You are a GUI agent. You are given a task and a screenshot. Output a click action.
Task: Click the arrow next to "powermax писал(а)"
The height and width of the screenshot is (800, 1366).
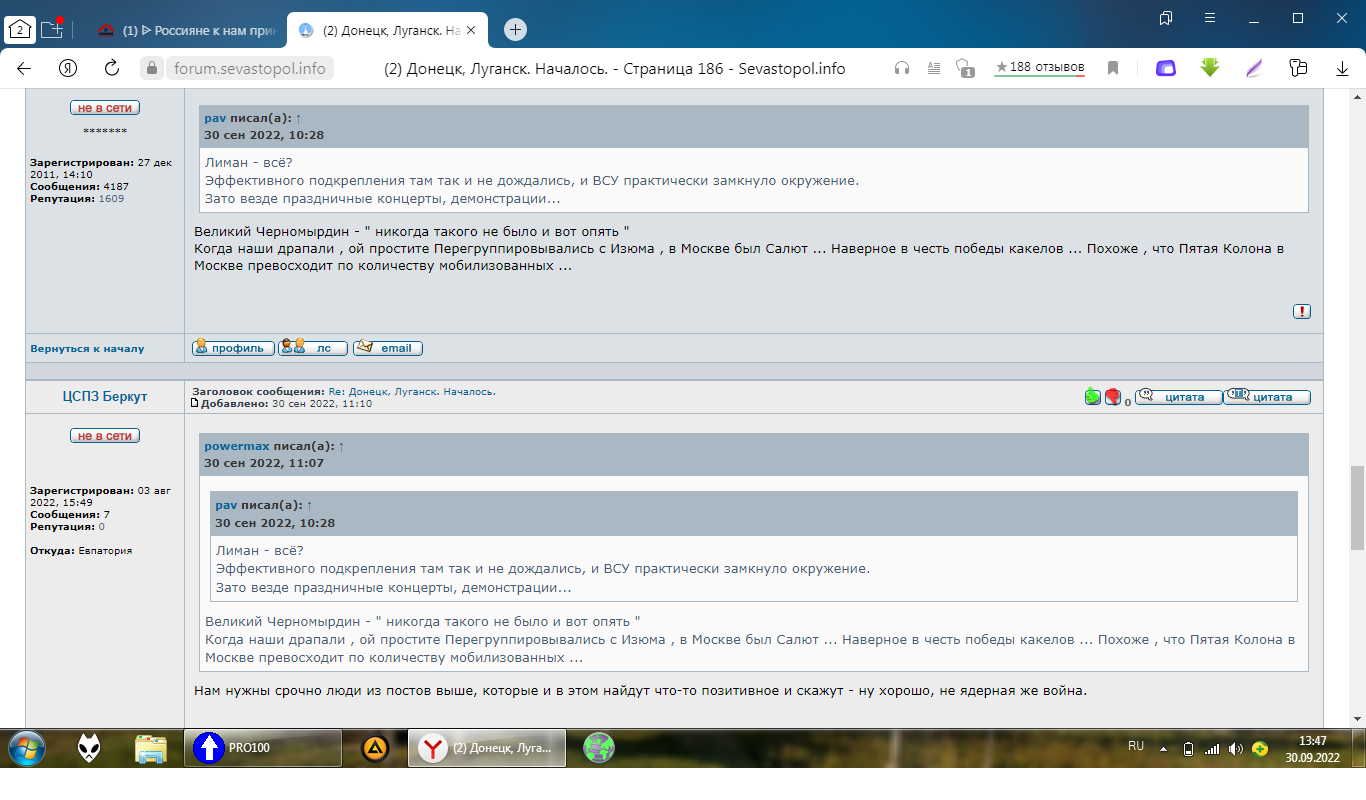[341, 446]
